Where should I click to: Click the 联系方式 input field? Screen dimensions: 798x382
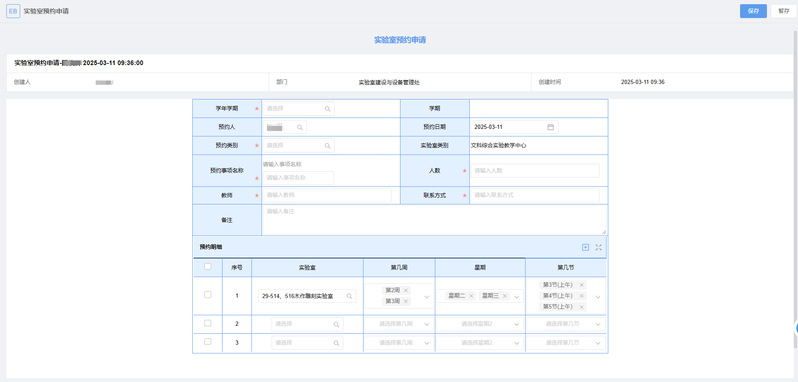click(534, 195)
